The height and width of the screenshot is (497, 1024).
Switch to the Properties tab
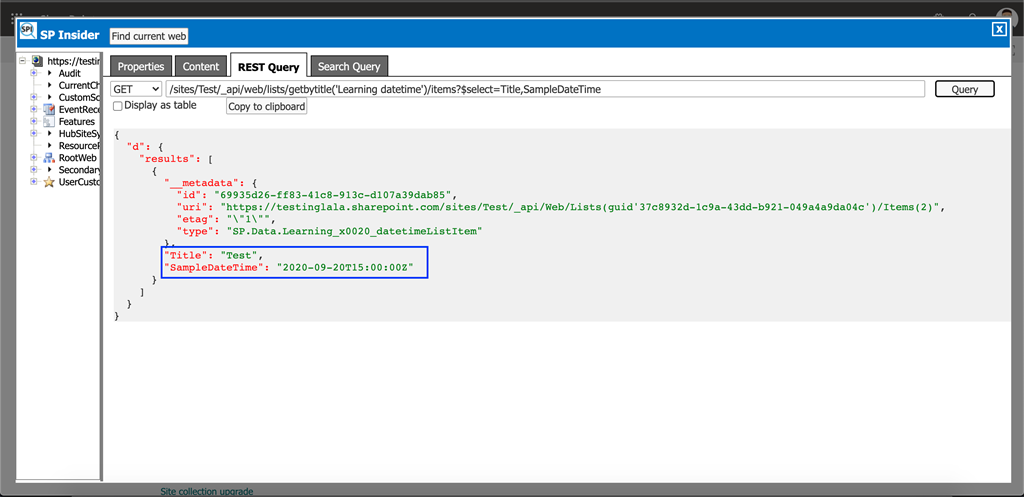point(141,67)
